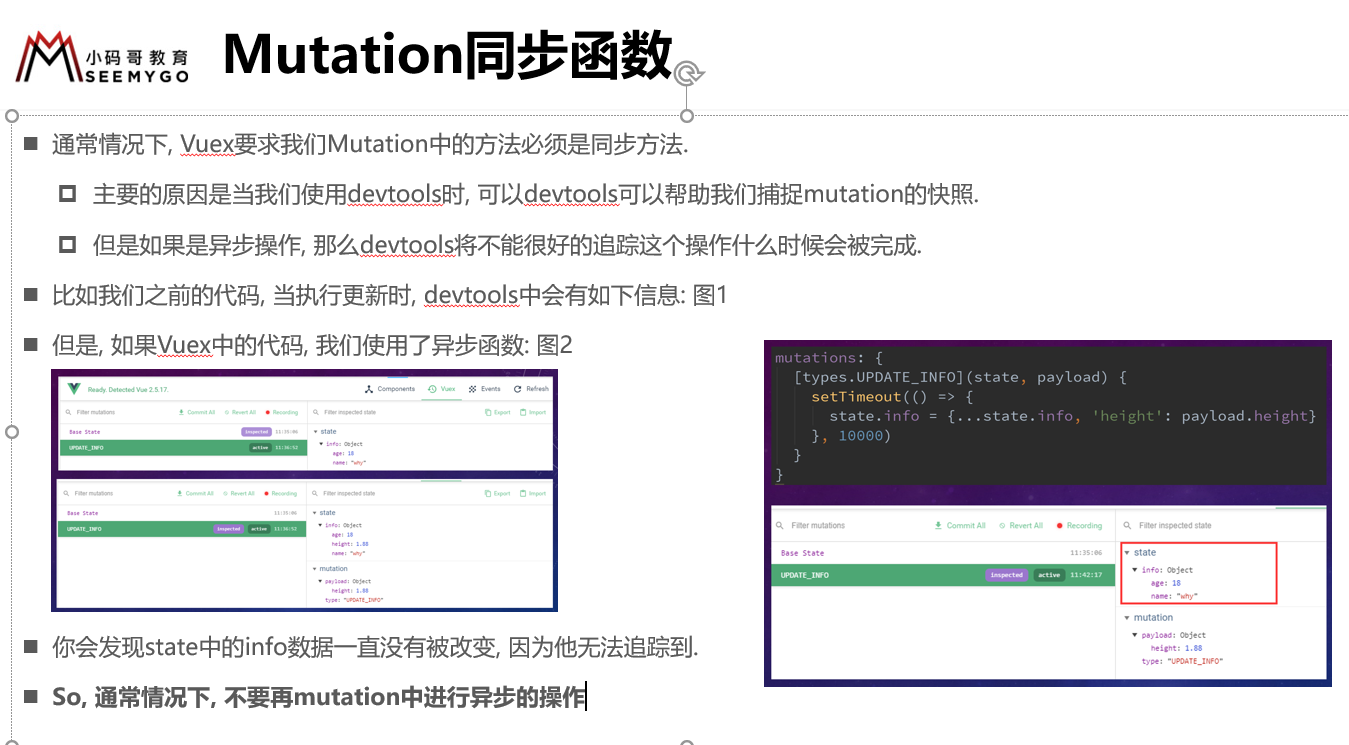This screenshot has width=1349, height=745.
Task: Click Revert All in the 11:42:17 devtools screenshot
Action: (1020, 525)
